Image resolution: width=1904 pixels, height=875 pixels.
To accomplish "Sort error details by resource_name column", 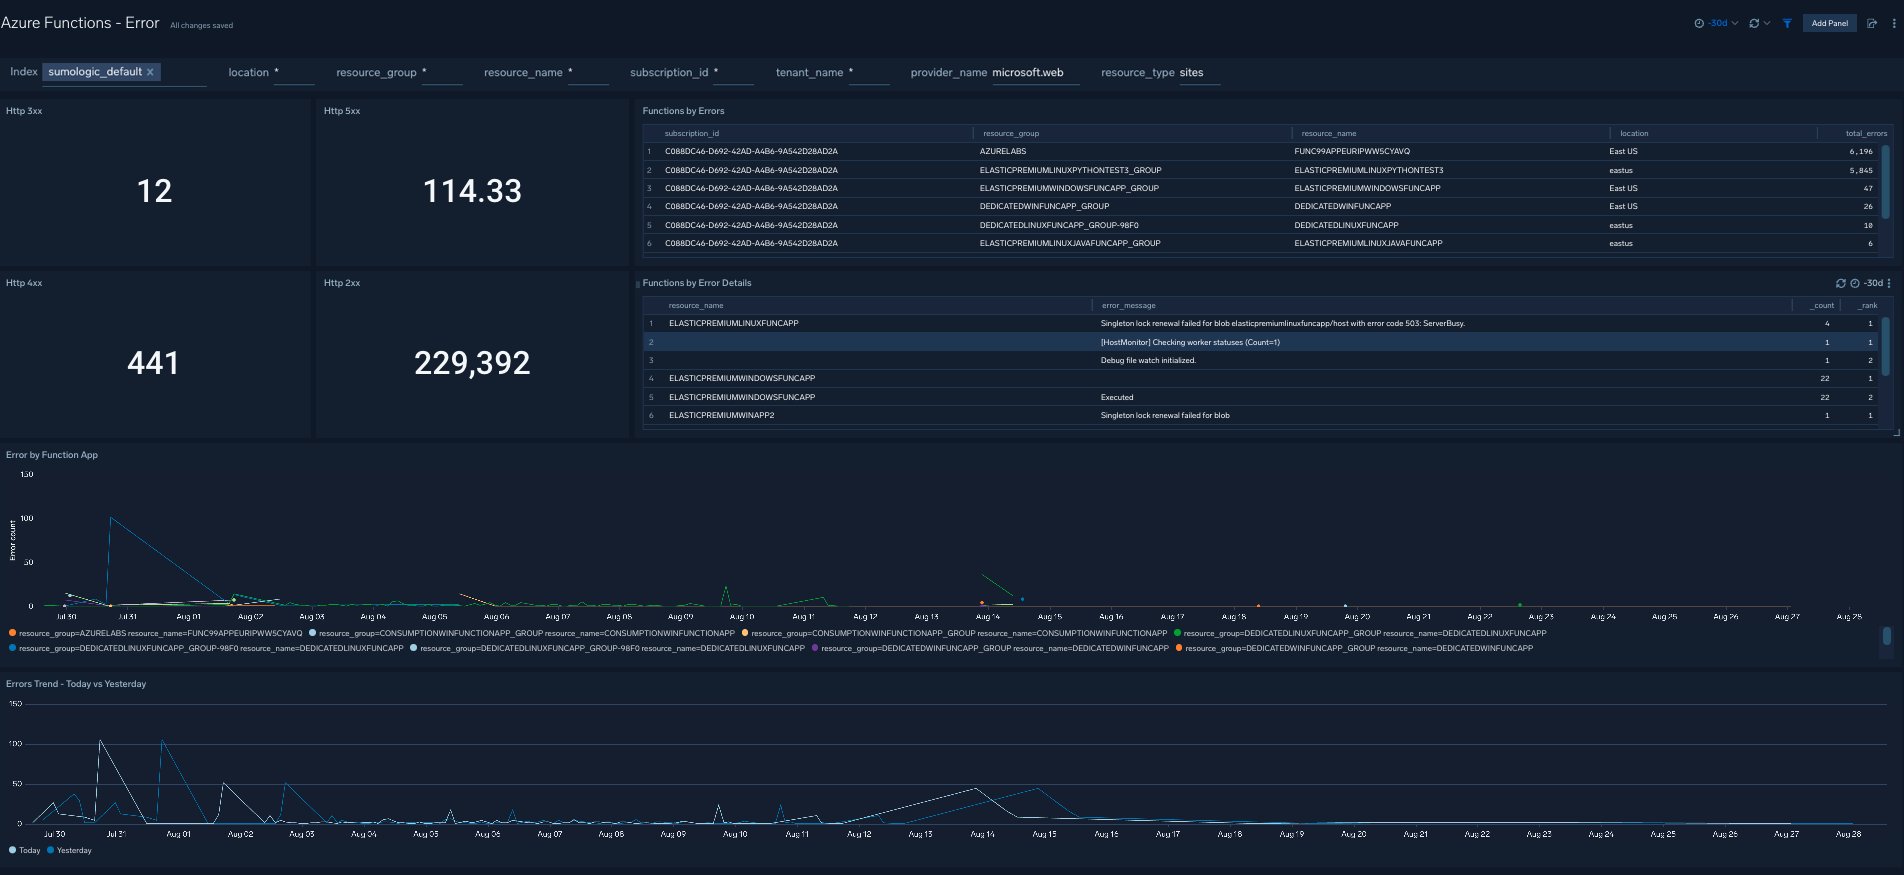I will click(696, 305).
